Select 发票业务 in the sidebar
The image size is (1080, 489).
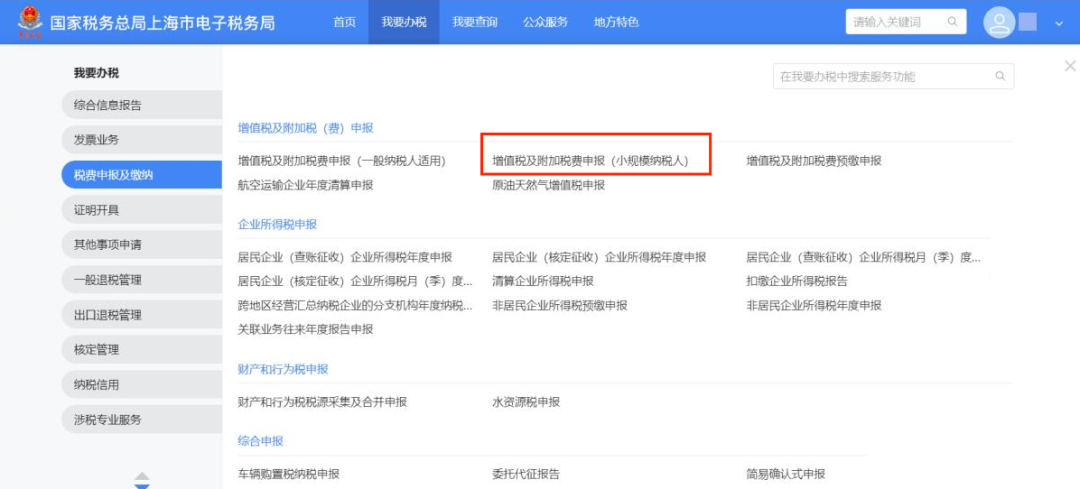pos(141,140)
